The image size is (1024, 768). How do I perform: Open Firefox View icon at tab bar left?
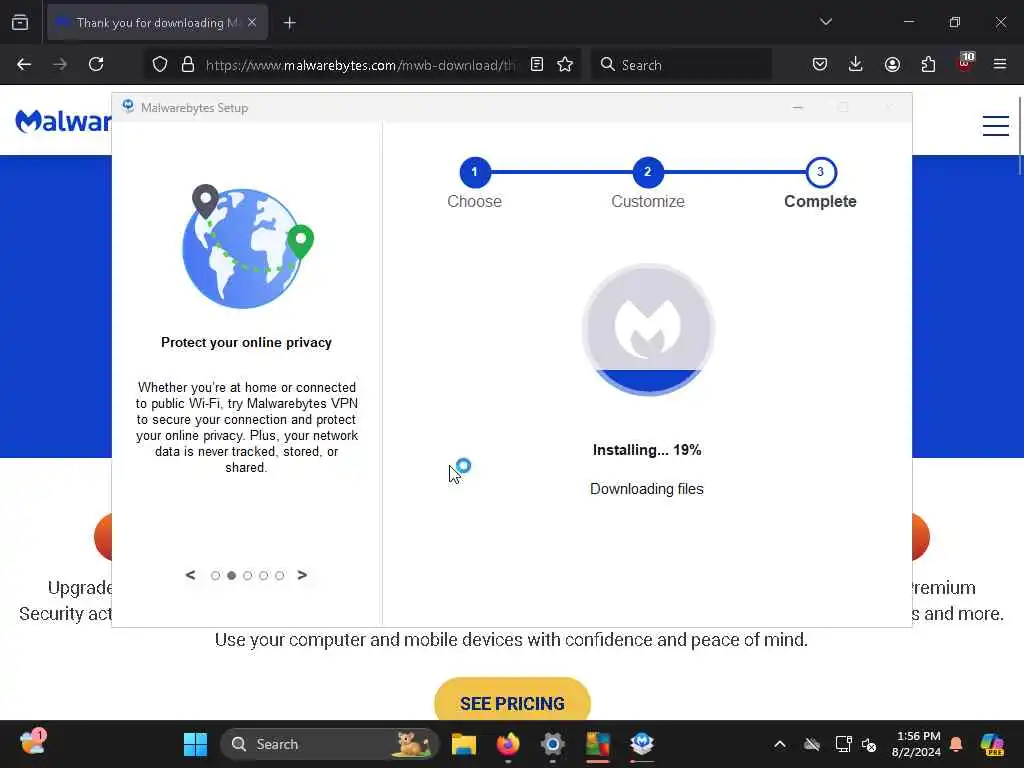click(x=20, y=23)
